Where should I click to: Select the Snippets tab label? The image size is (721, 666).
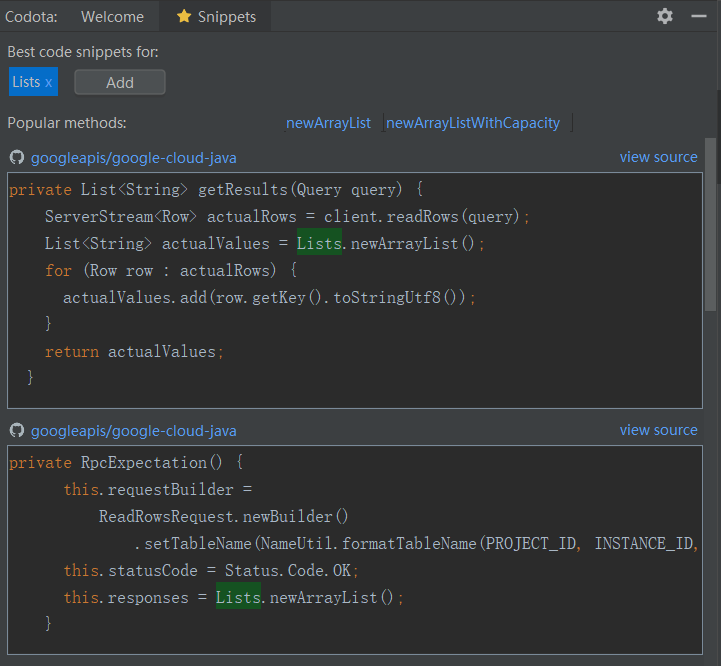226,17
